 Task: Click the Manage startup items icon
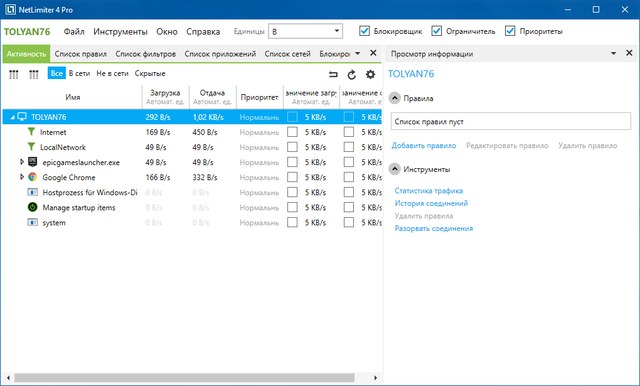33,207
